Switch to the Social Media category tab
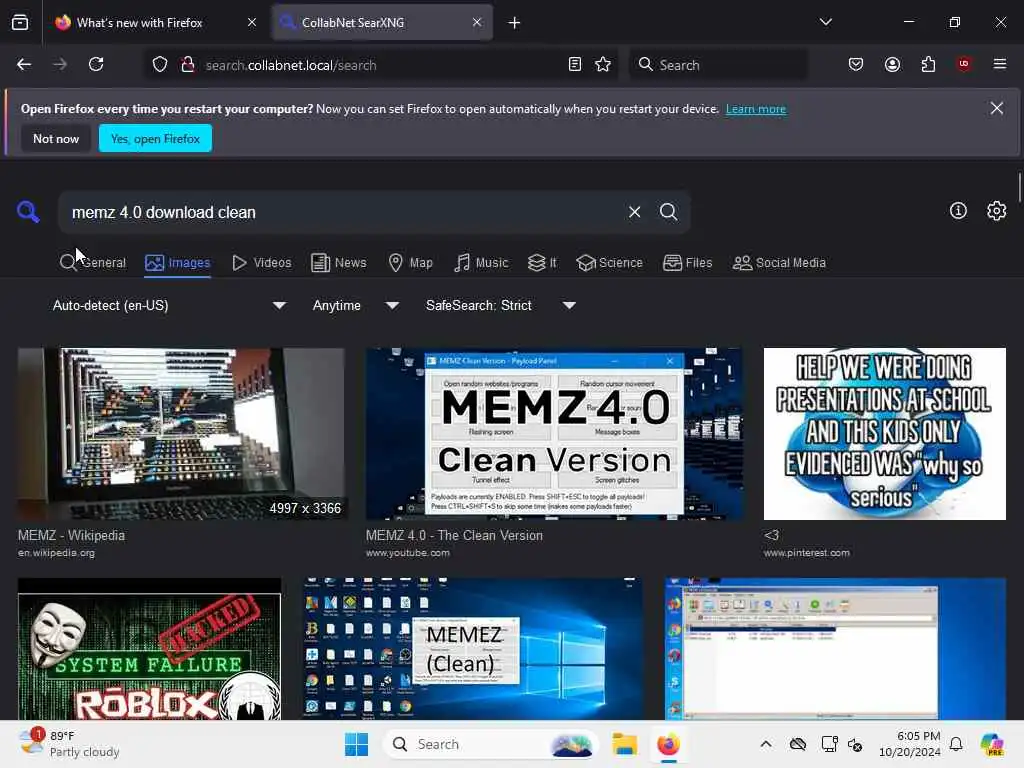 pyautogui.click(x=779, y=263)
